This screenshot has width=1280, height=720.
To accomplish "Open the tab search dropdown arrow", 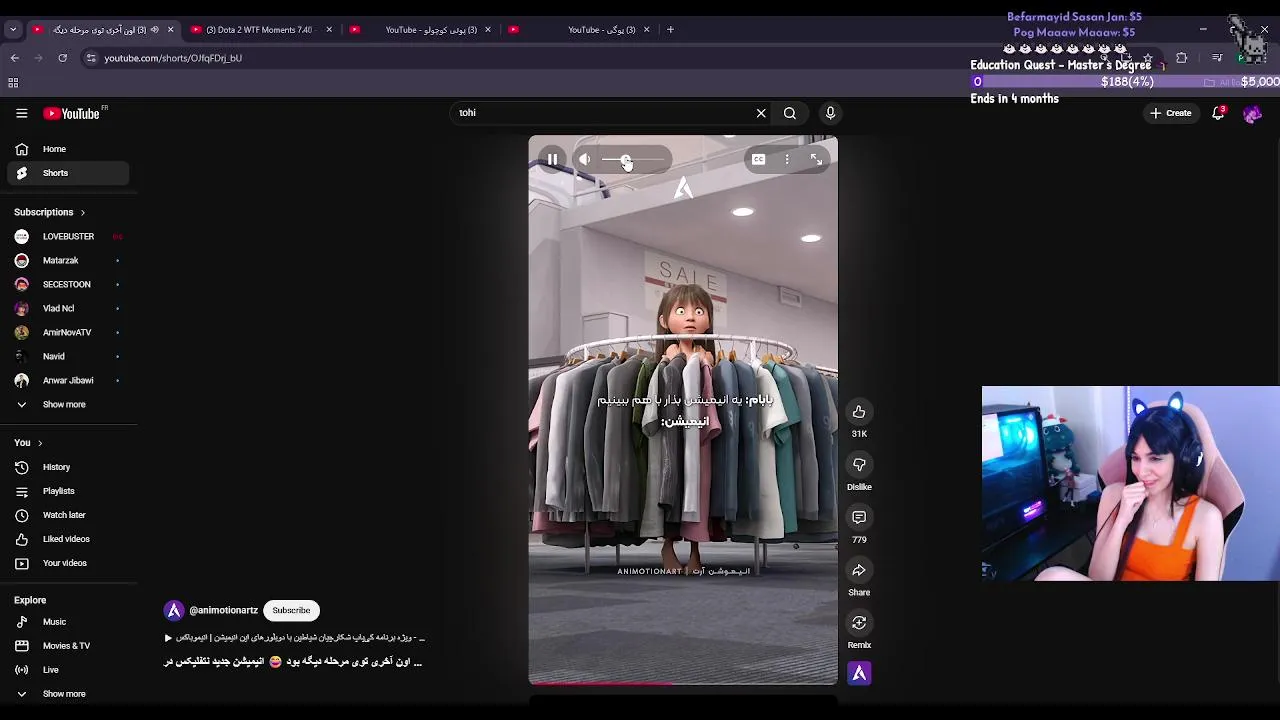I will point(13,30).
